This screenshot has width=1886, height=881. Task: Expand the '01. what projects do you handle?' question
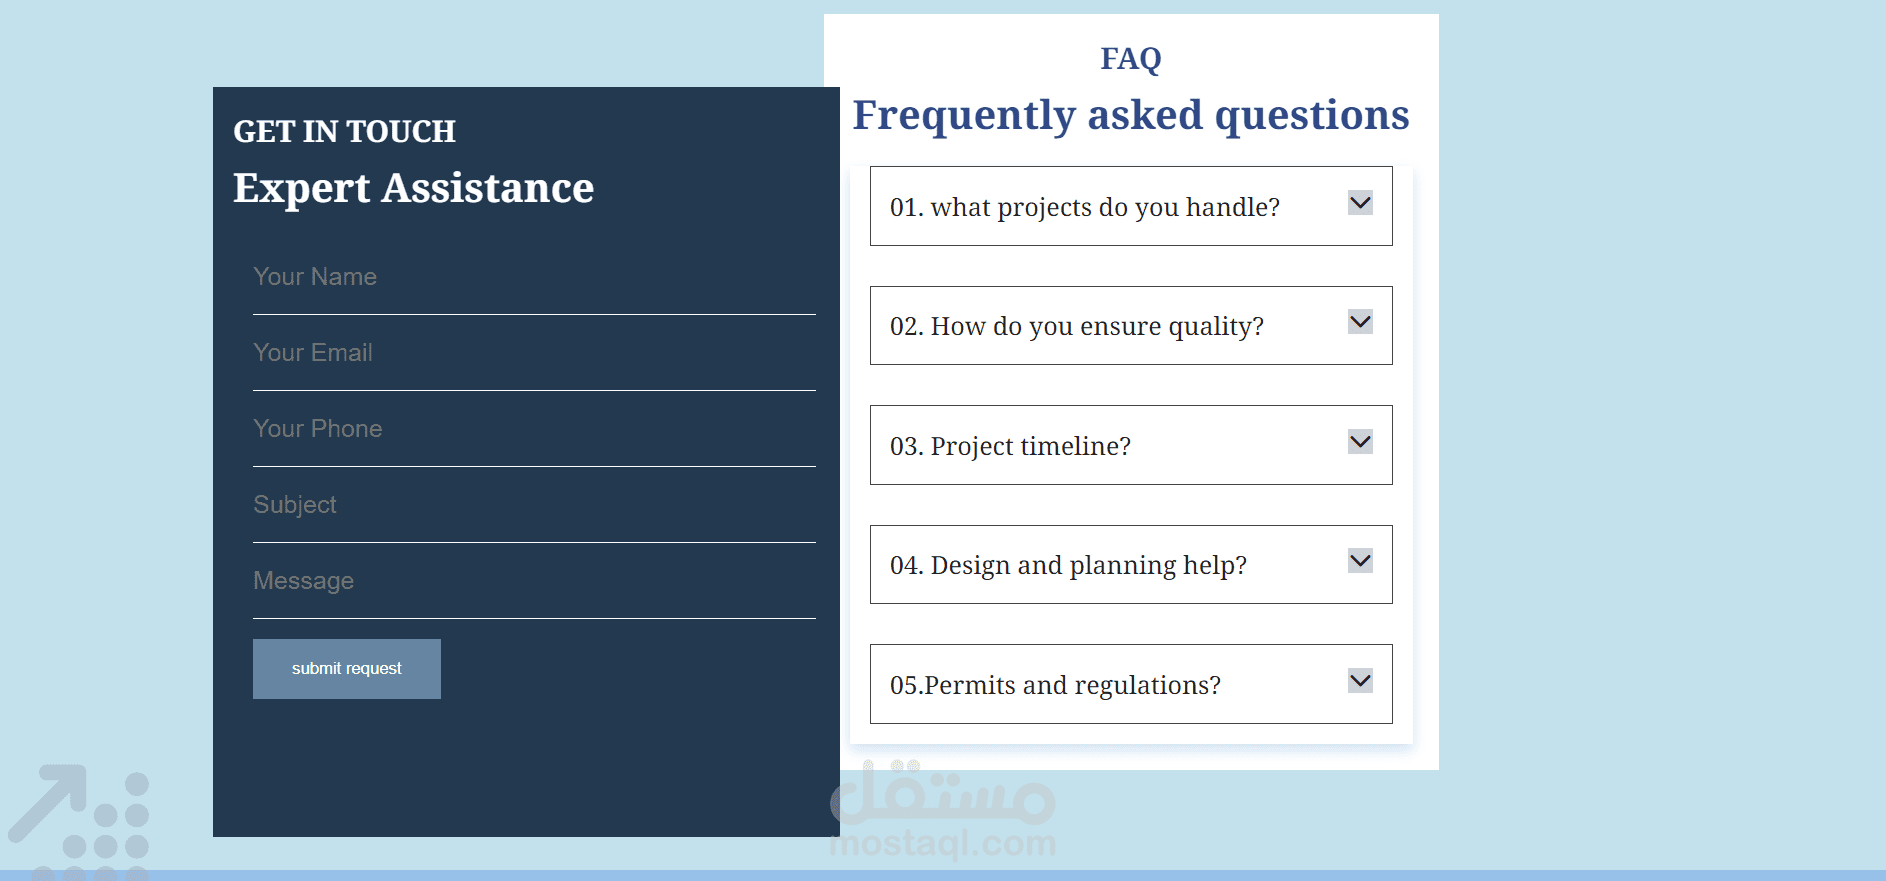click(1085, 207)
